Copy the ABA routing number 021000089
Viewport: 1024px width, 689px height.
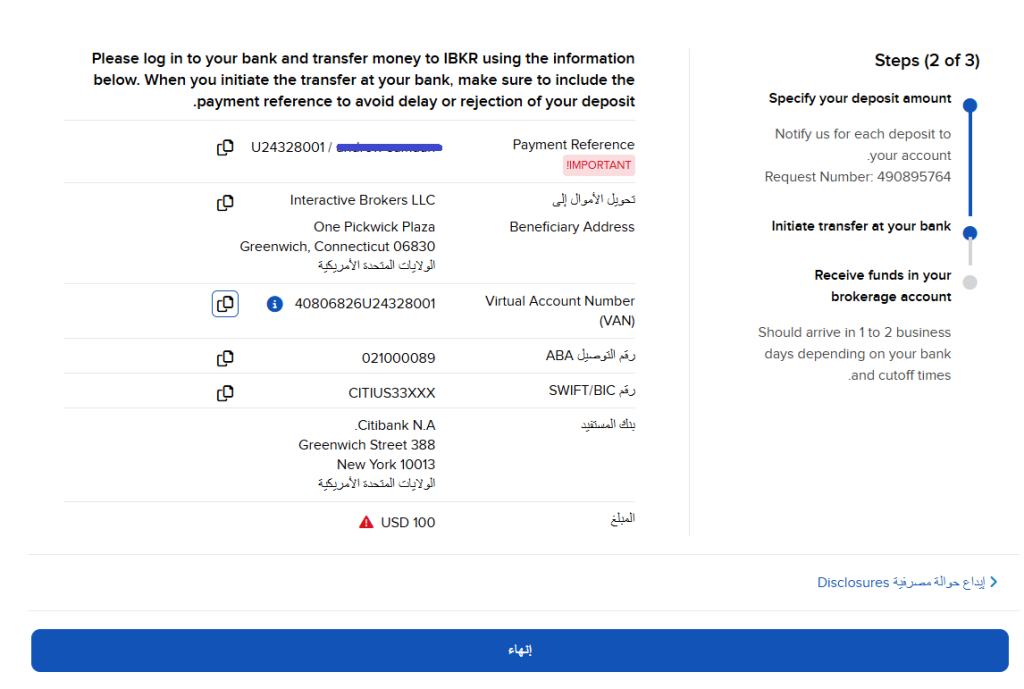point(225,358)
